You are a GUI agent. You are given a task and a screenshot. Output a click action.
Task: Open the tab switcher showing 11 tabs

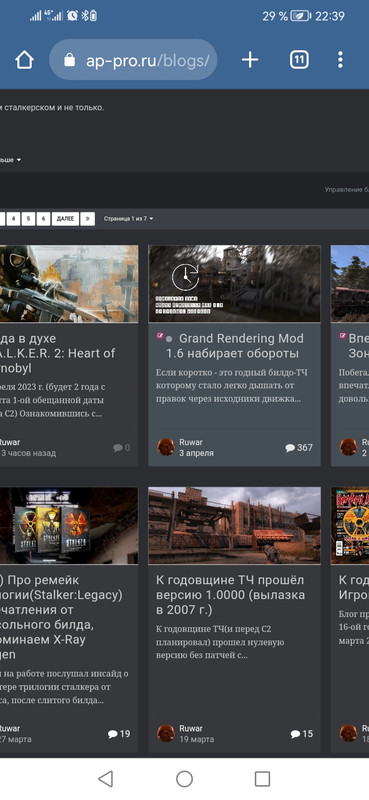[299, 60]
